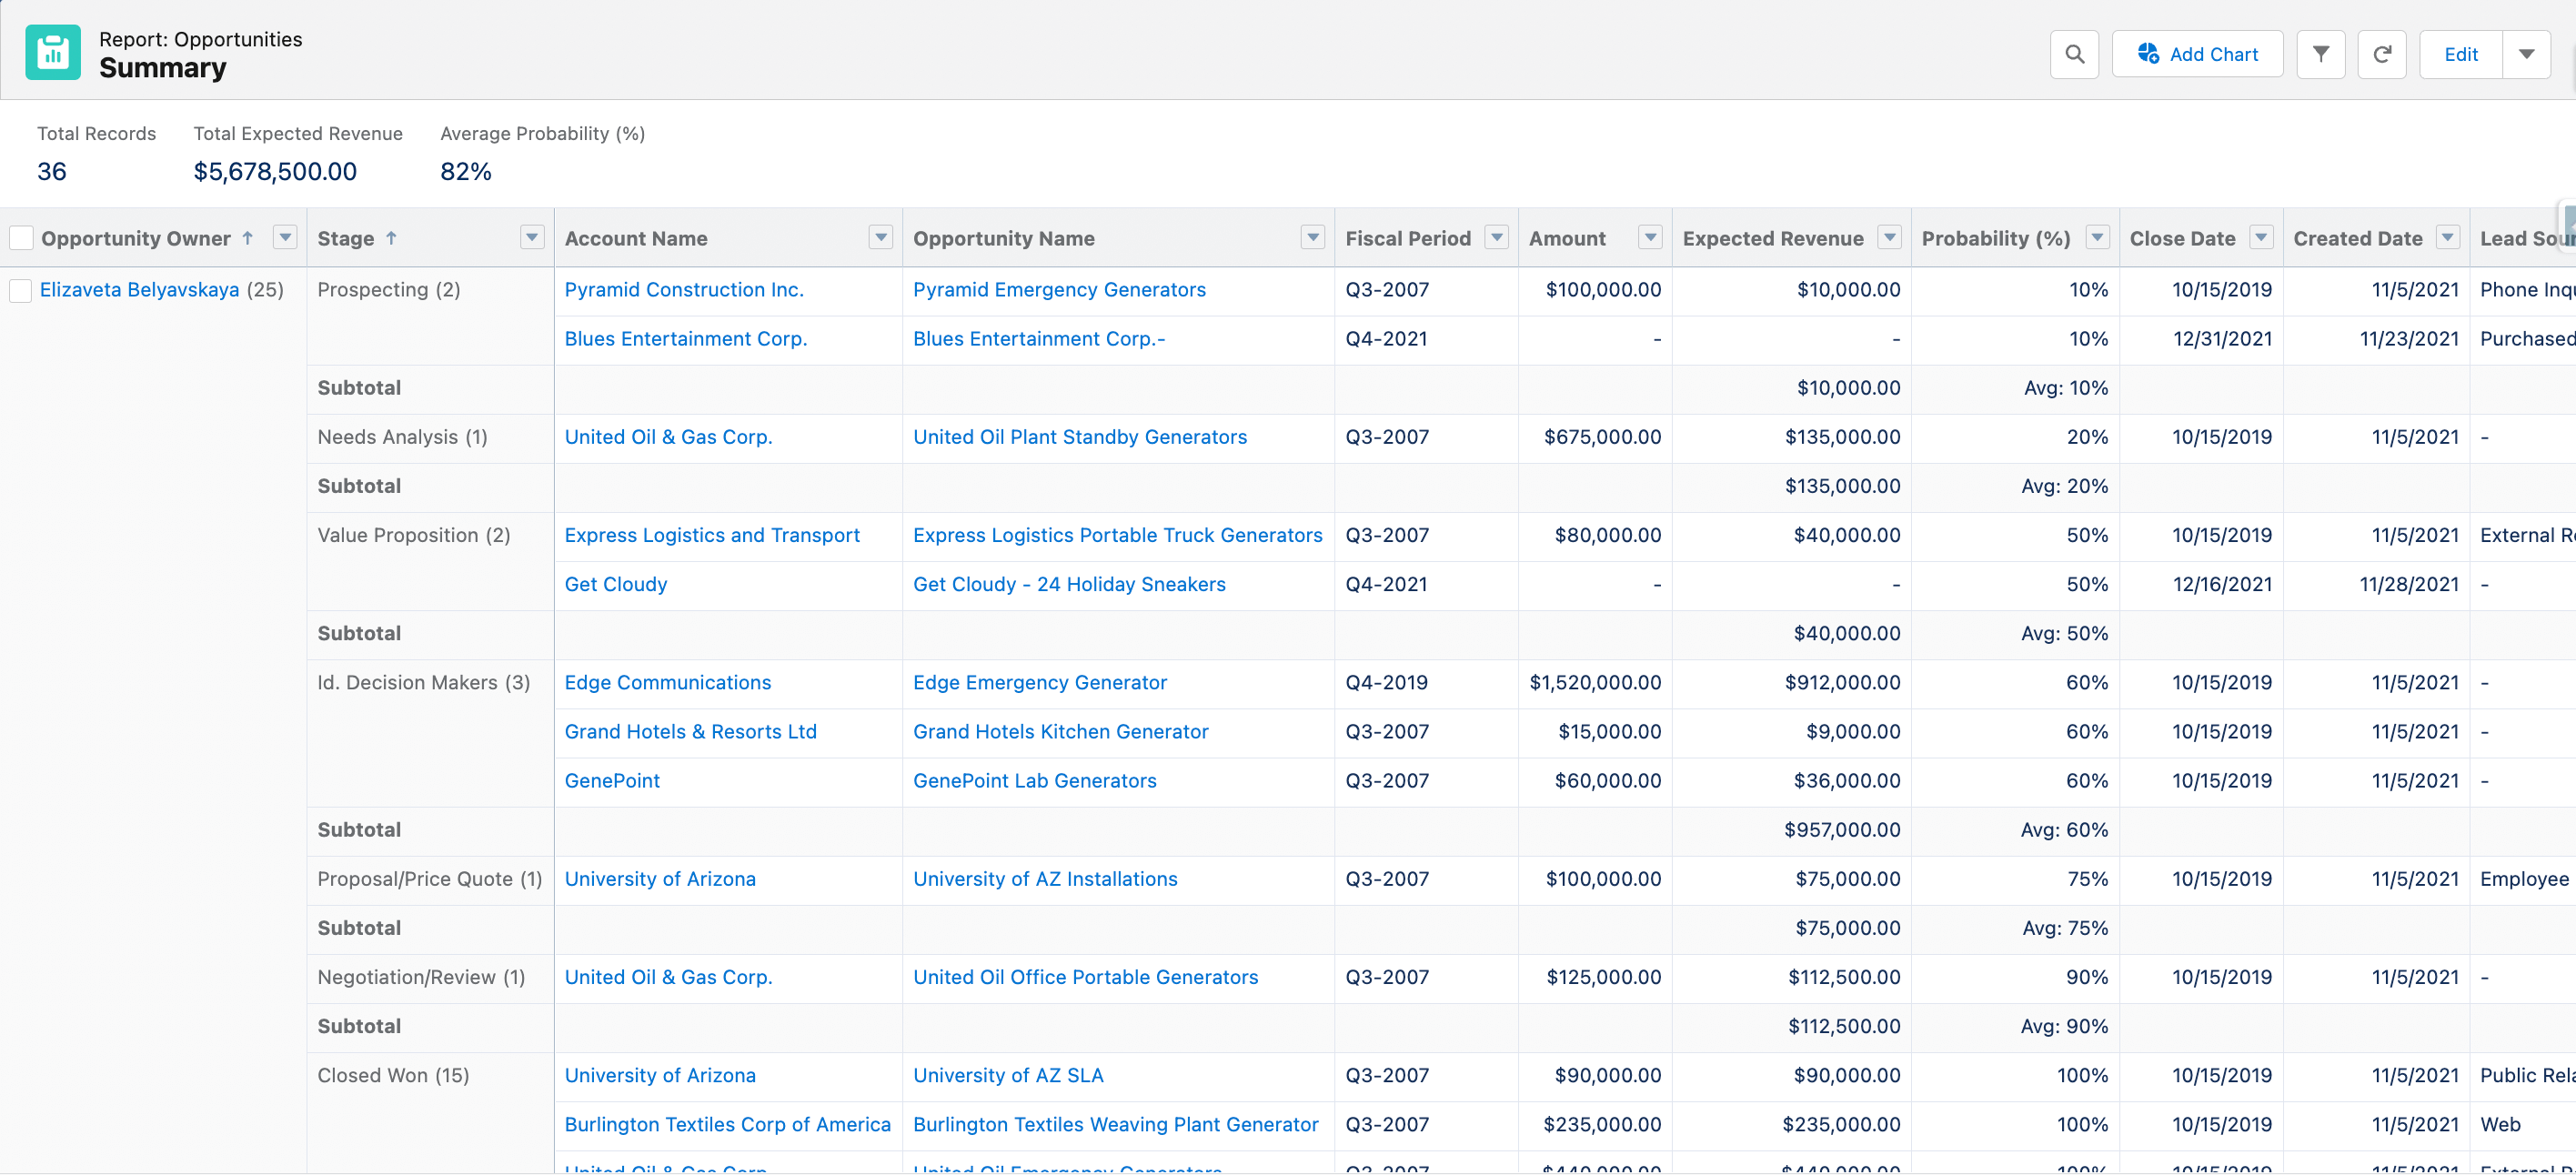The height and width of the screenshot is (1175, 2576).
Task: Open Edge Emergency Generator opportunity
Action: [1040, 682]
